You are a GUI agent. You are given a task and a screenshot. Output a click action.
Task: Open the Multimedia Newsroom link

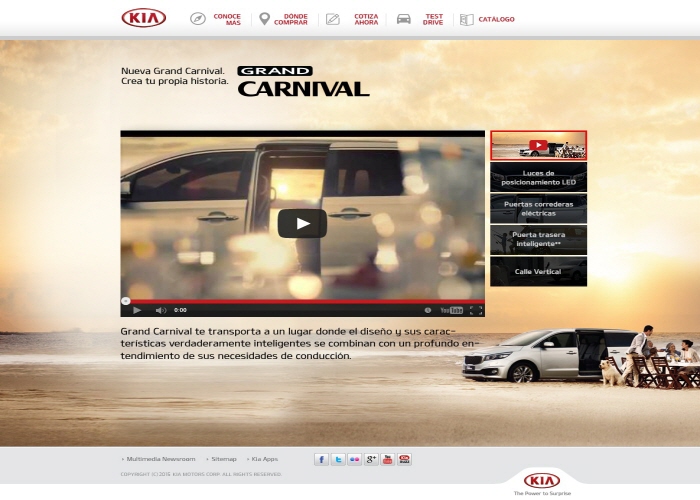tap(161, 459)
